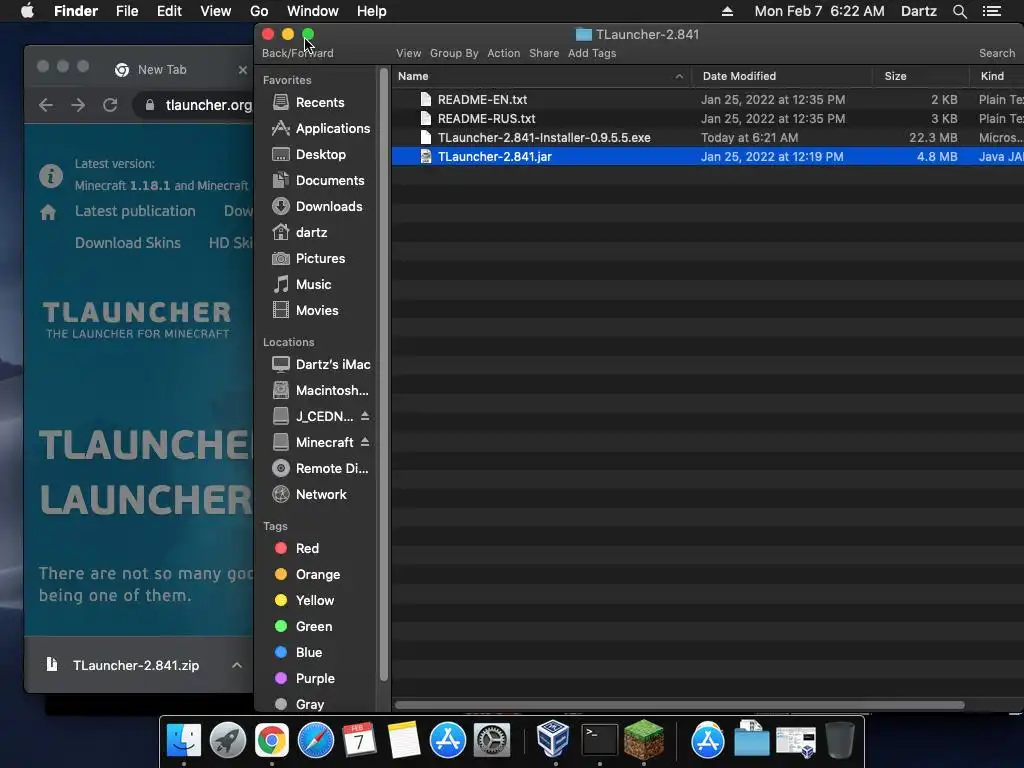
Task: Click Latest publication link in Chrome
Action: [x=135, y=211]
